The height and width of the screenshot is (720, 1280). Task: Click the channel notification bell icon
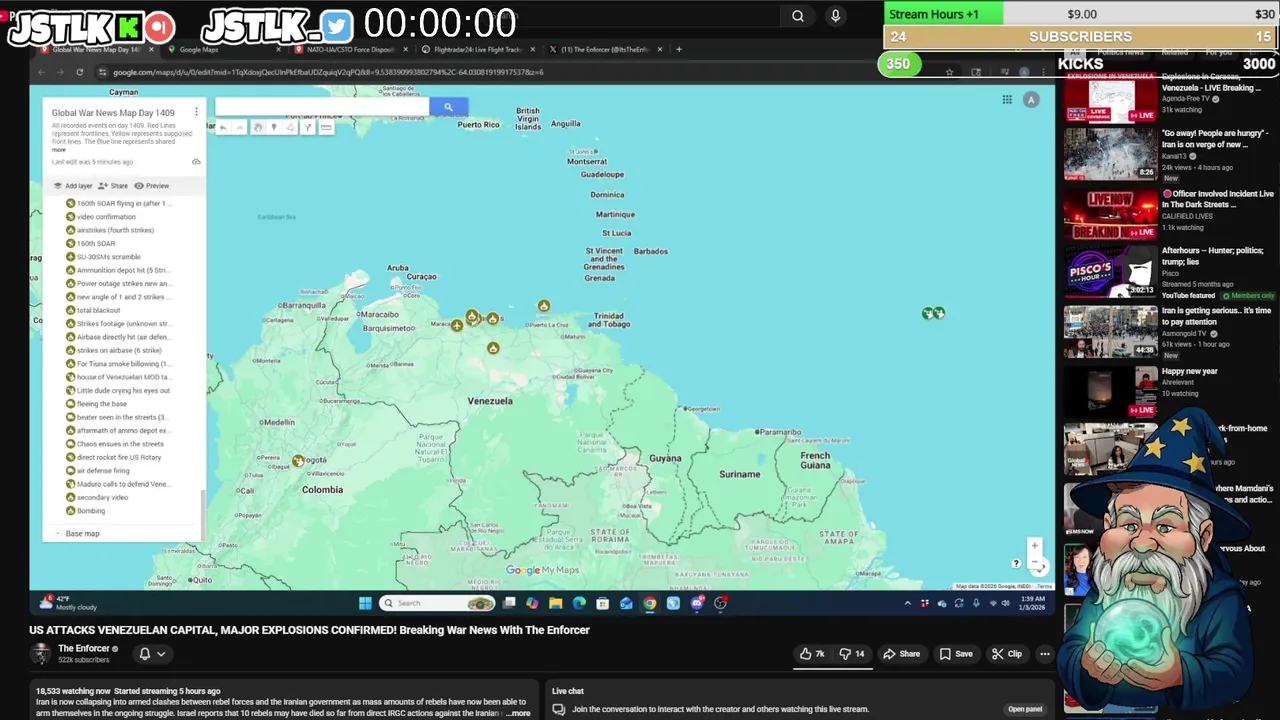144,653
